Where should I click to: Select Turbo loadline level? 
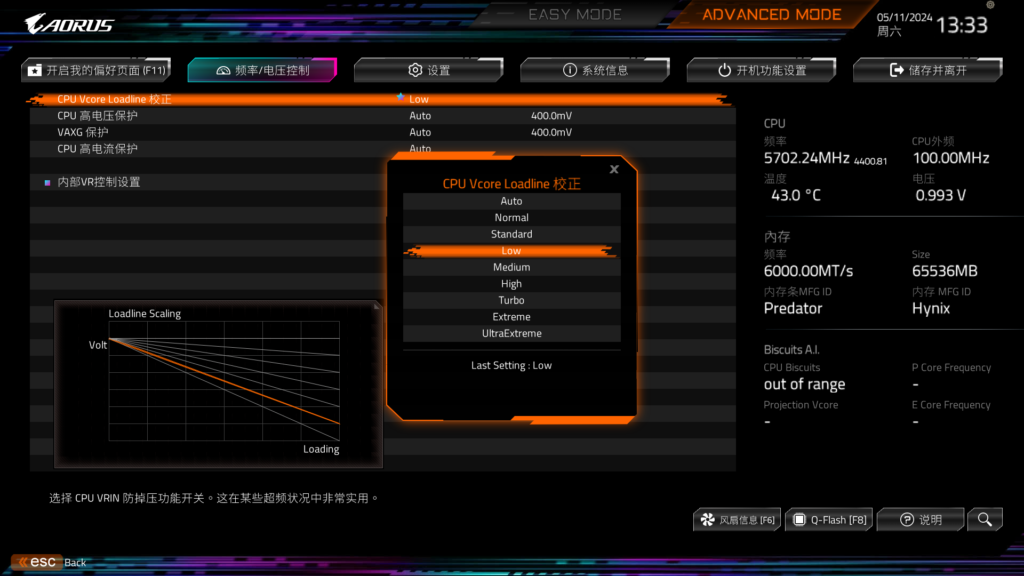click(x=511, y=300)
